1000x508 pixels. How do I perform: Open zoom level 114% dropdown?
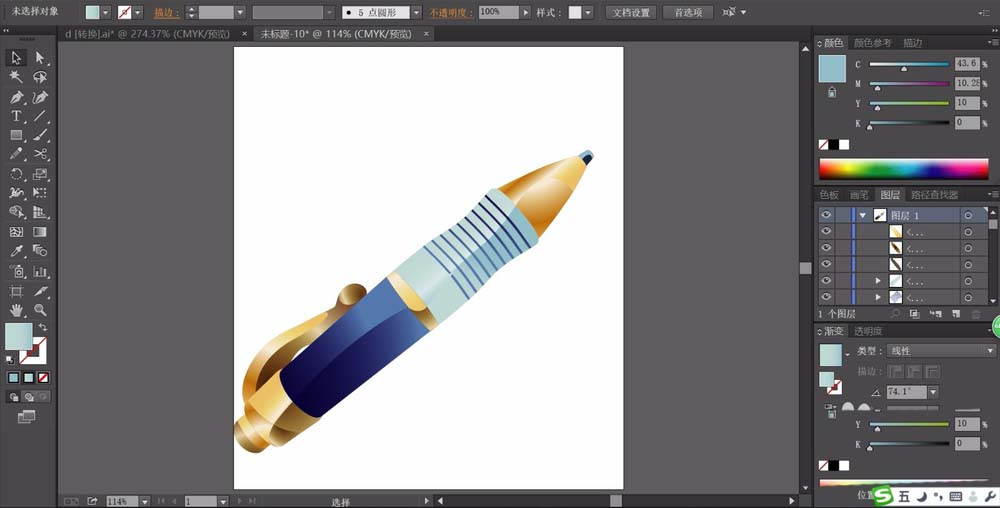pos(145,502)
